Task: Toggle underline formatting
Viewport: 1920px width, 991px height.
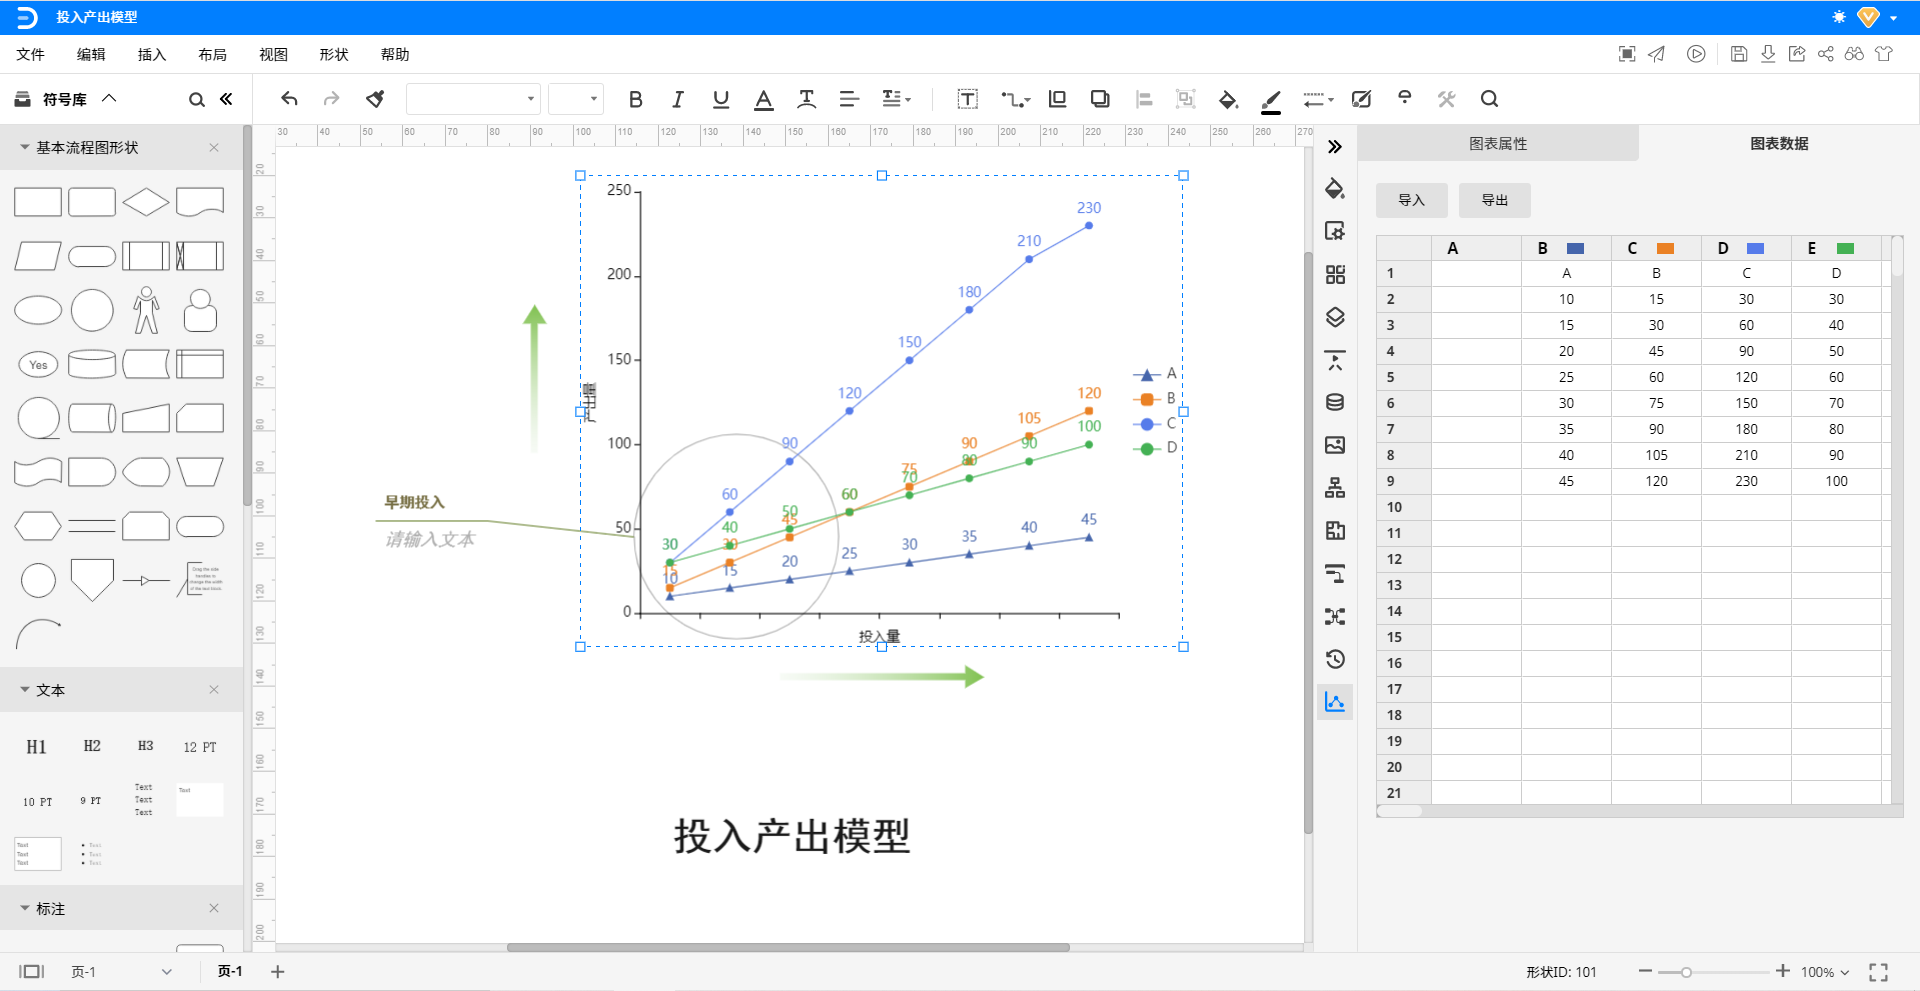Action: click(721, 99)
